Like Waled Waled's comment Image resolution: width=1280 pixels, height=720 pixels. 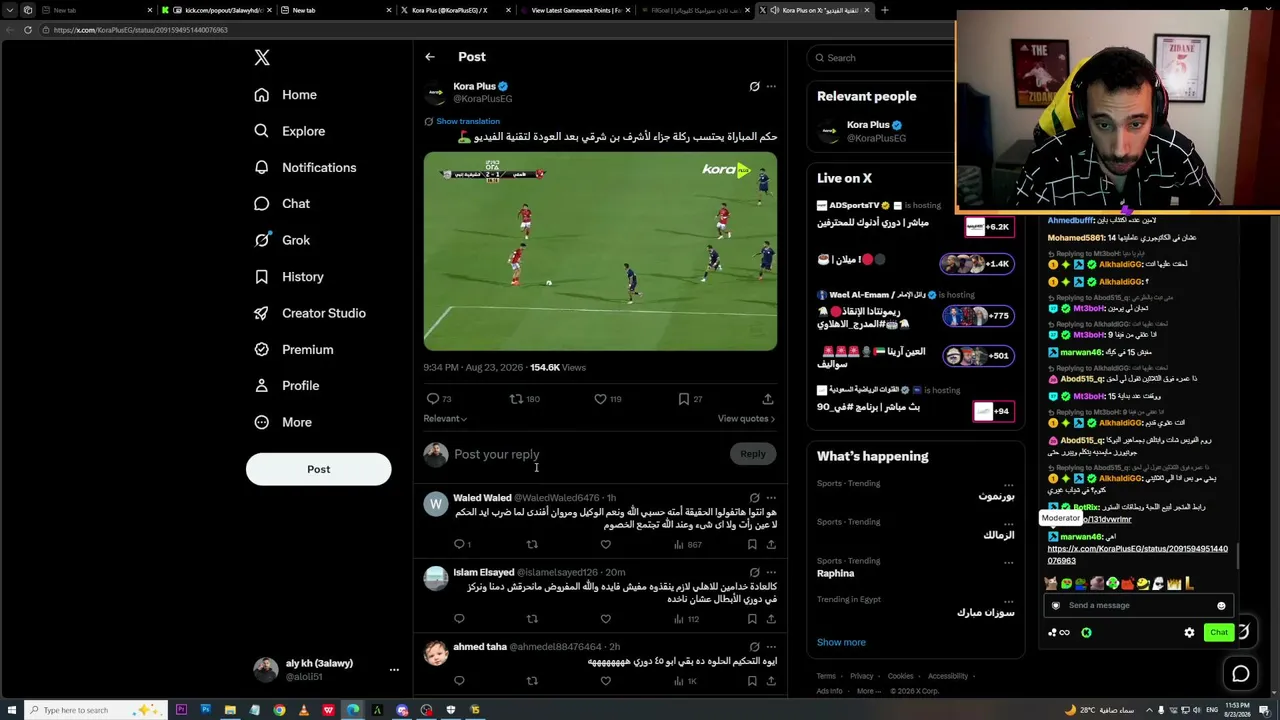coord(605,545)
